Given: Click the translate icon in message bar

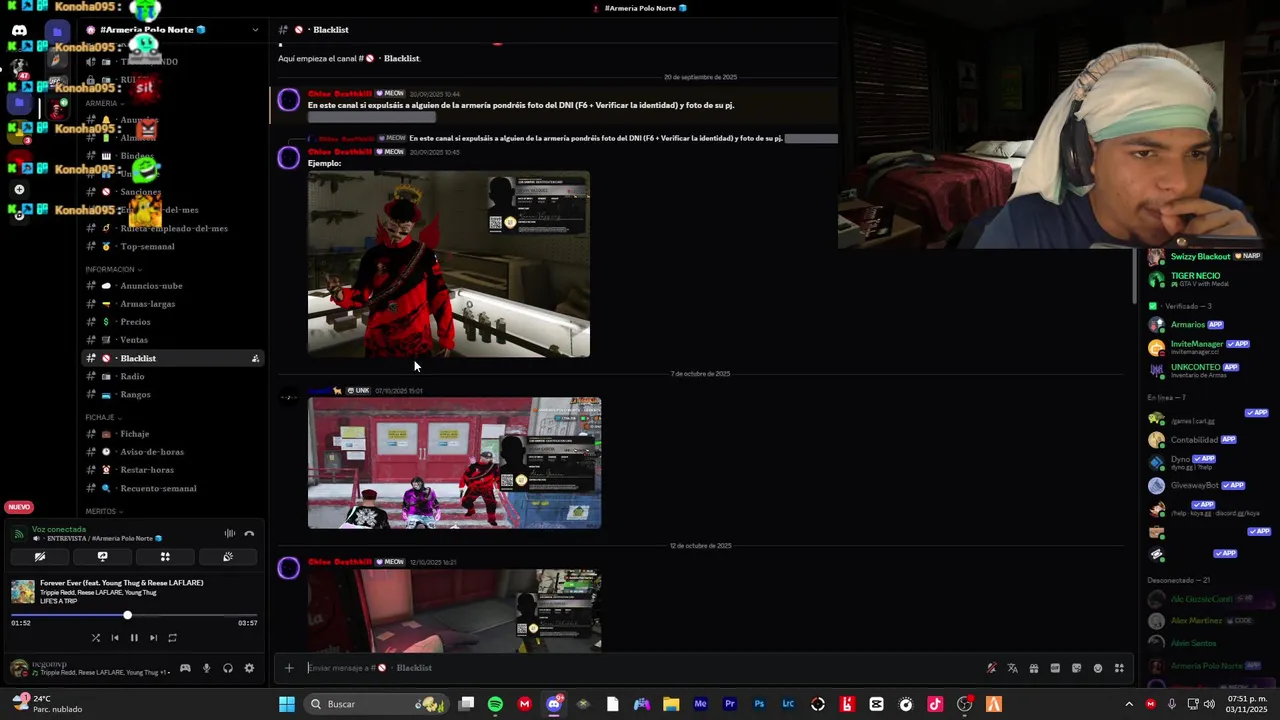Looking at the screenshot, I should [1012, 668].
